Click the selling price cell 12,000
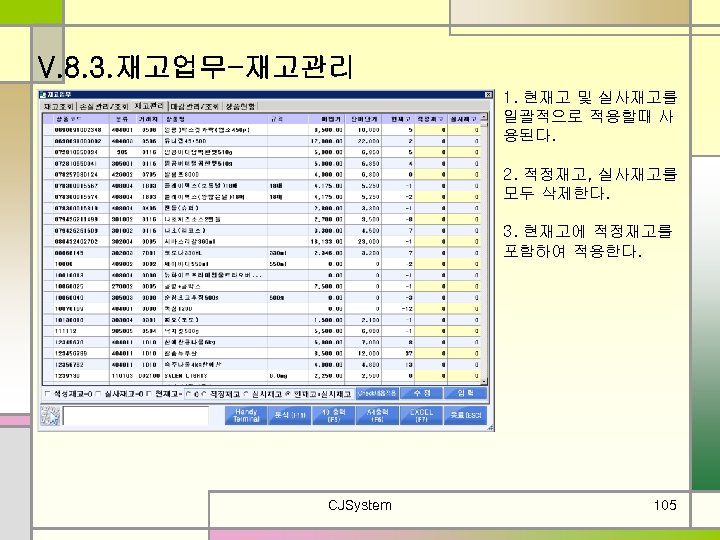720x540 pixels. point(363,354)
